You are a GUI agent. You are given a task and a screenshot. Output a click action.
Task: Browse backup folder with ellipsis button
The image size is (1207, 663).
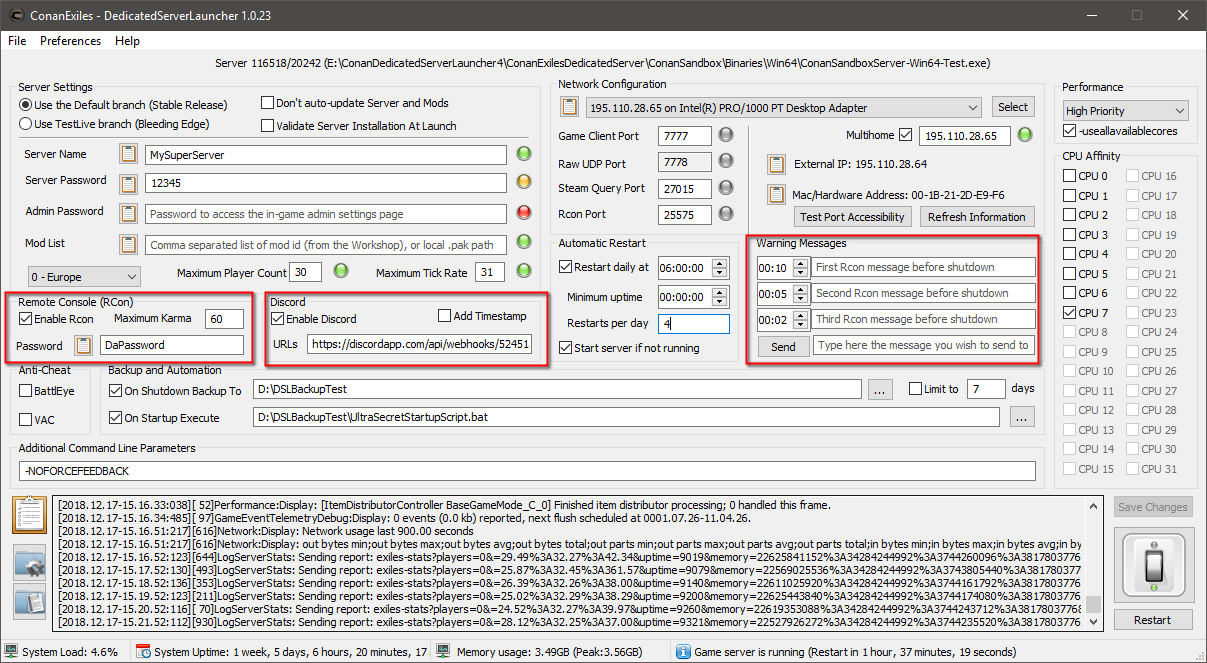click(879, 390)
